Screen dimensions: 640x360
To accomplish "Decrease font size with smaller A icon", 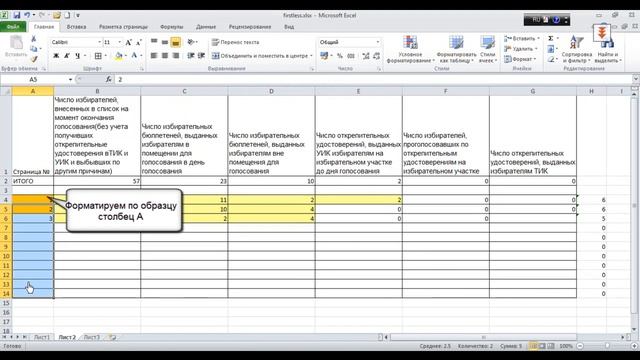I will (138, 42).
